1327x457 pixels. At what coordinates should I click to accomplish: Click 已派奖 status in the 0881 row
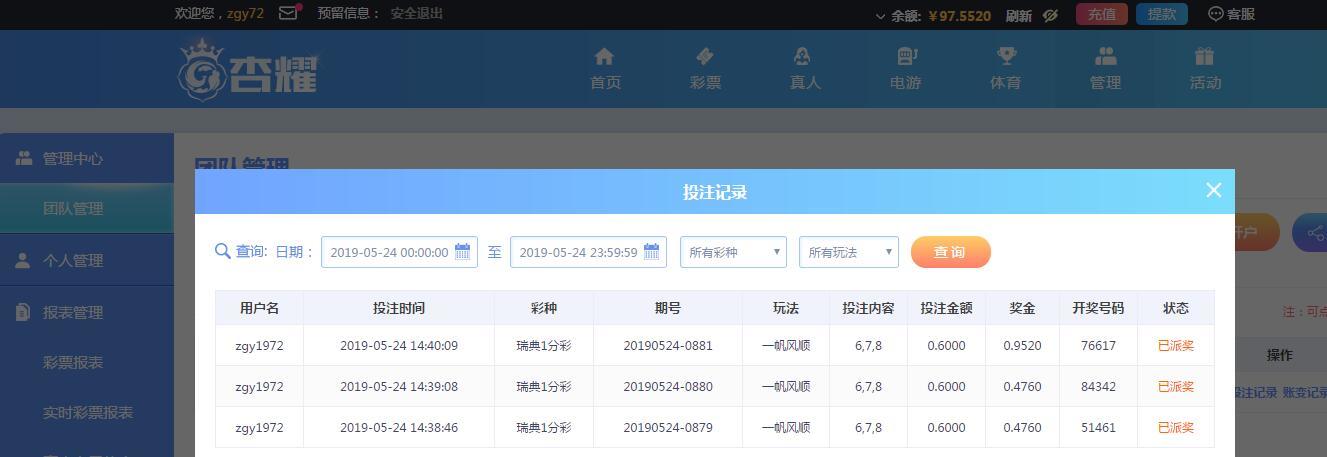(x=1176, y=346)
